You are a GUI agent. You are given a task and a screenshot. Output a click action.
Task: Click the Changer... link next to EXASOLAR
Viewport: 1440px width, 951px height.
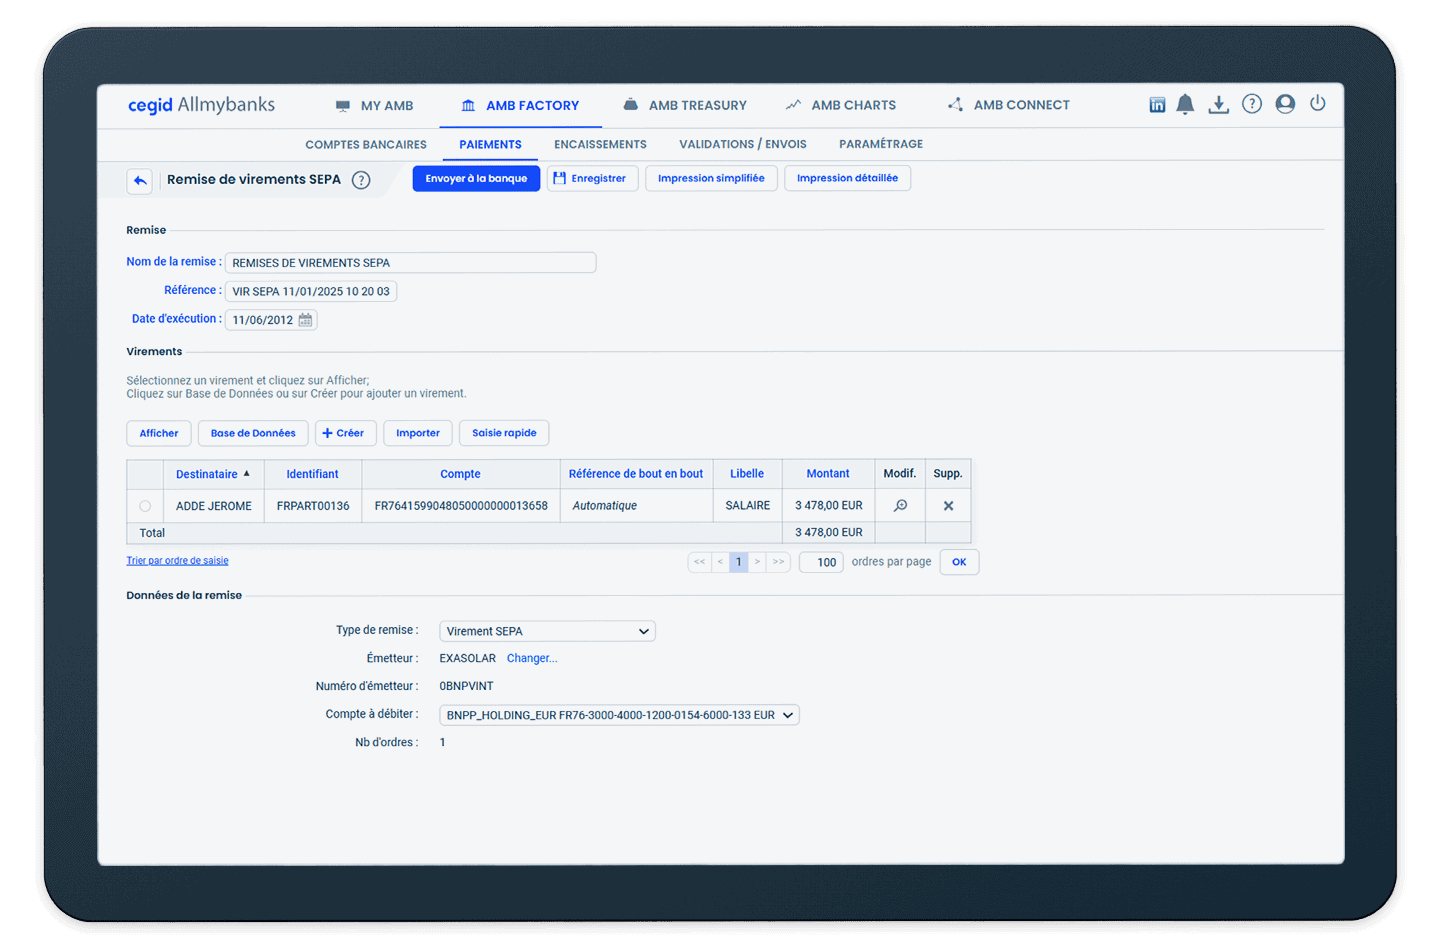532,657
